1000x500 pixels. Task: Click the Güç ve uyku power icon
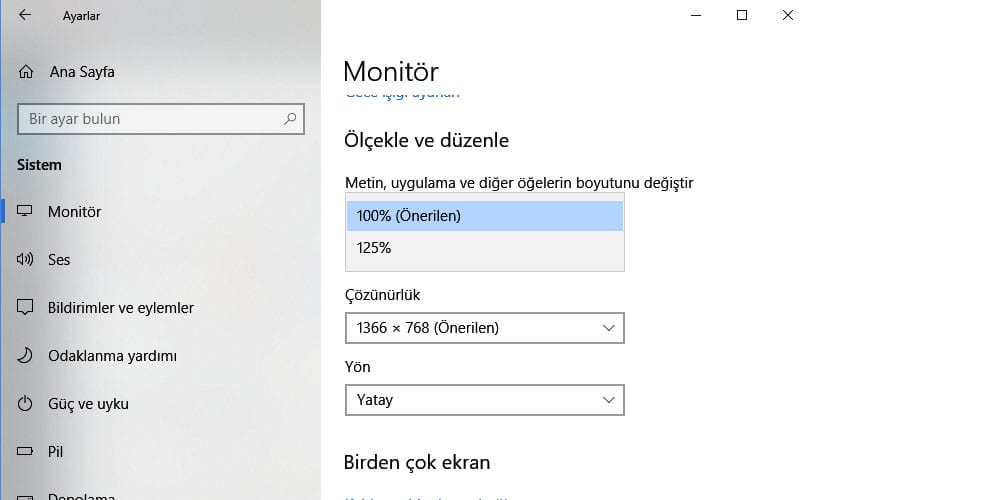[x=26, y=404]
